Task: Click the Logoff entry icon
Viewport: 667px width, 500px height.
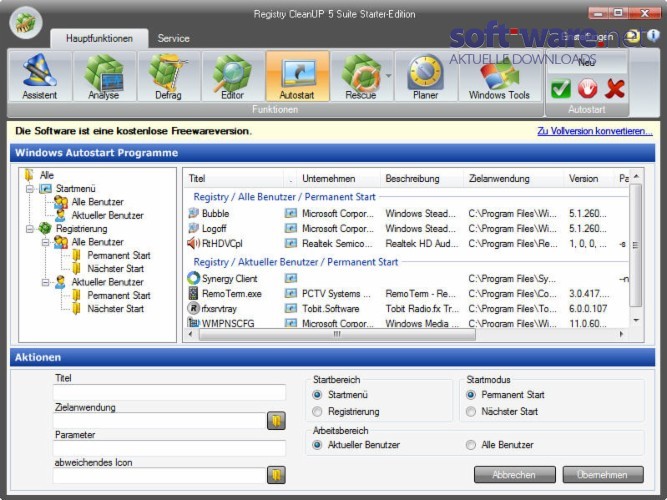Action: tap(194, 228)
